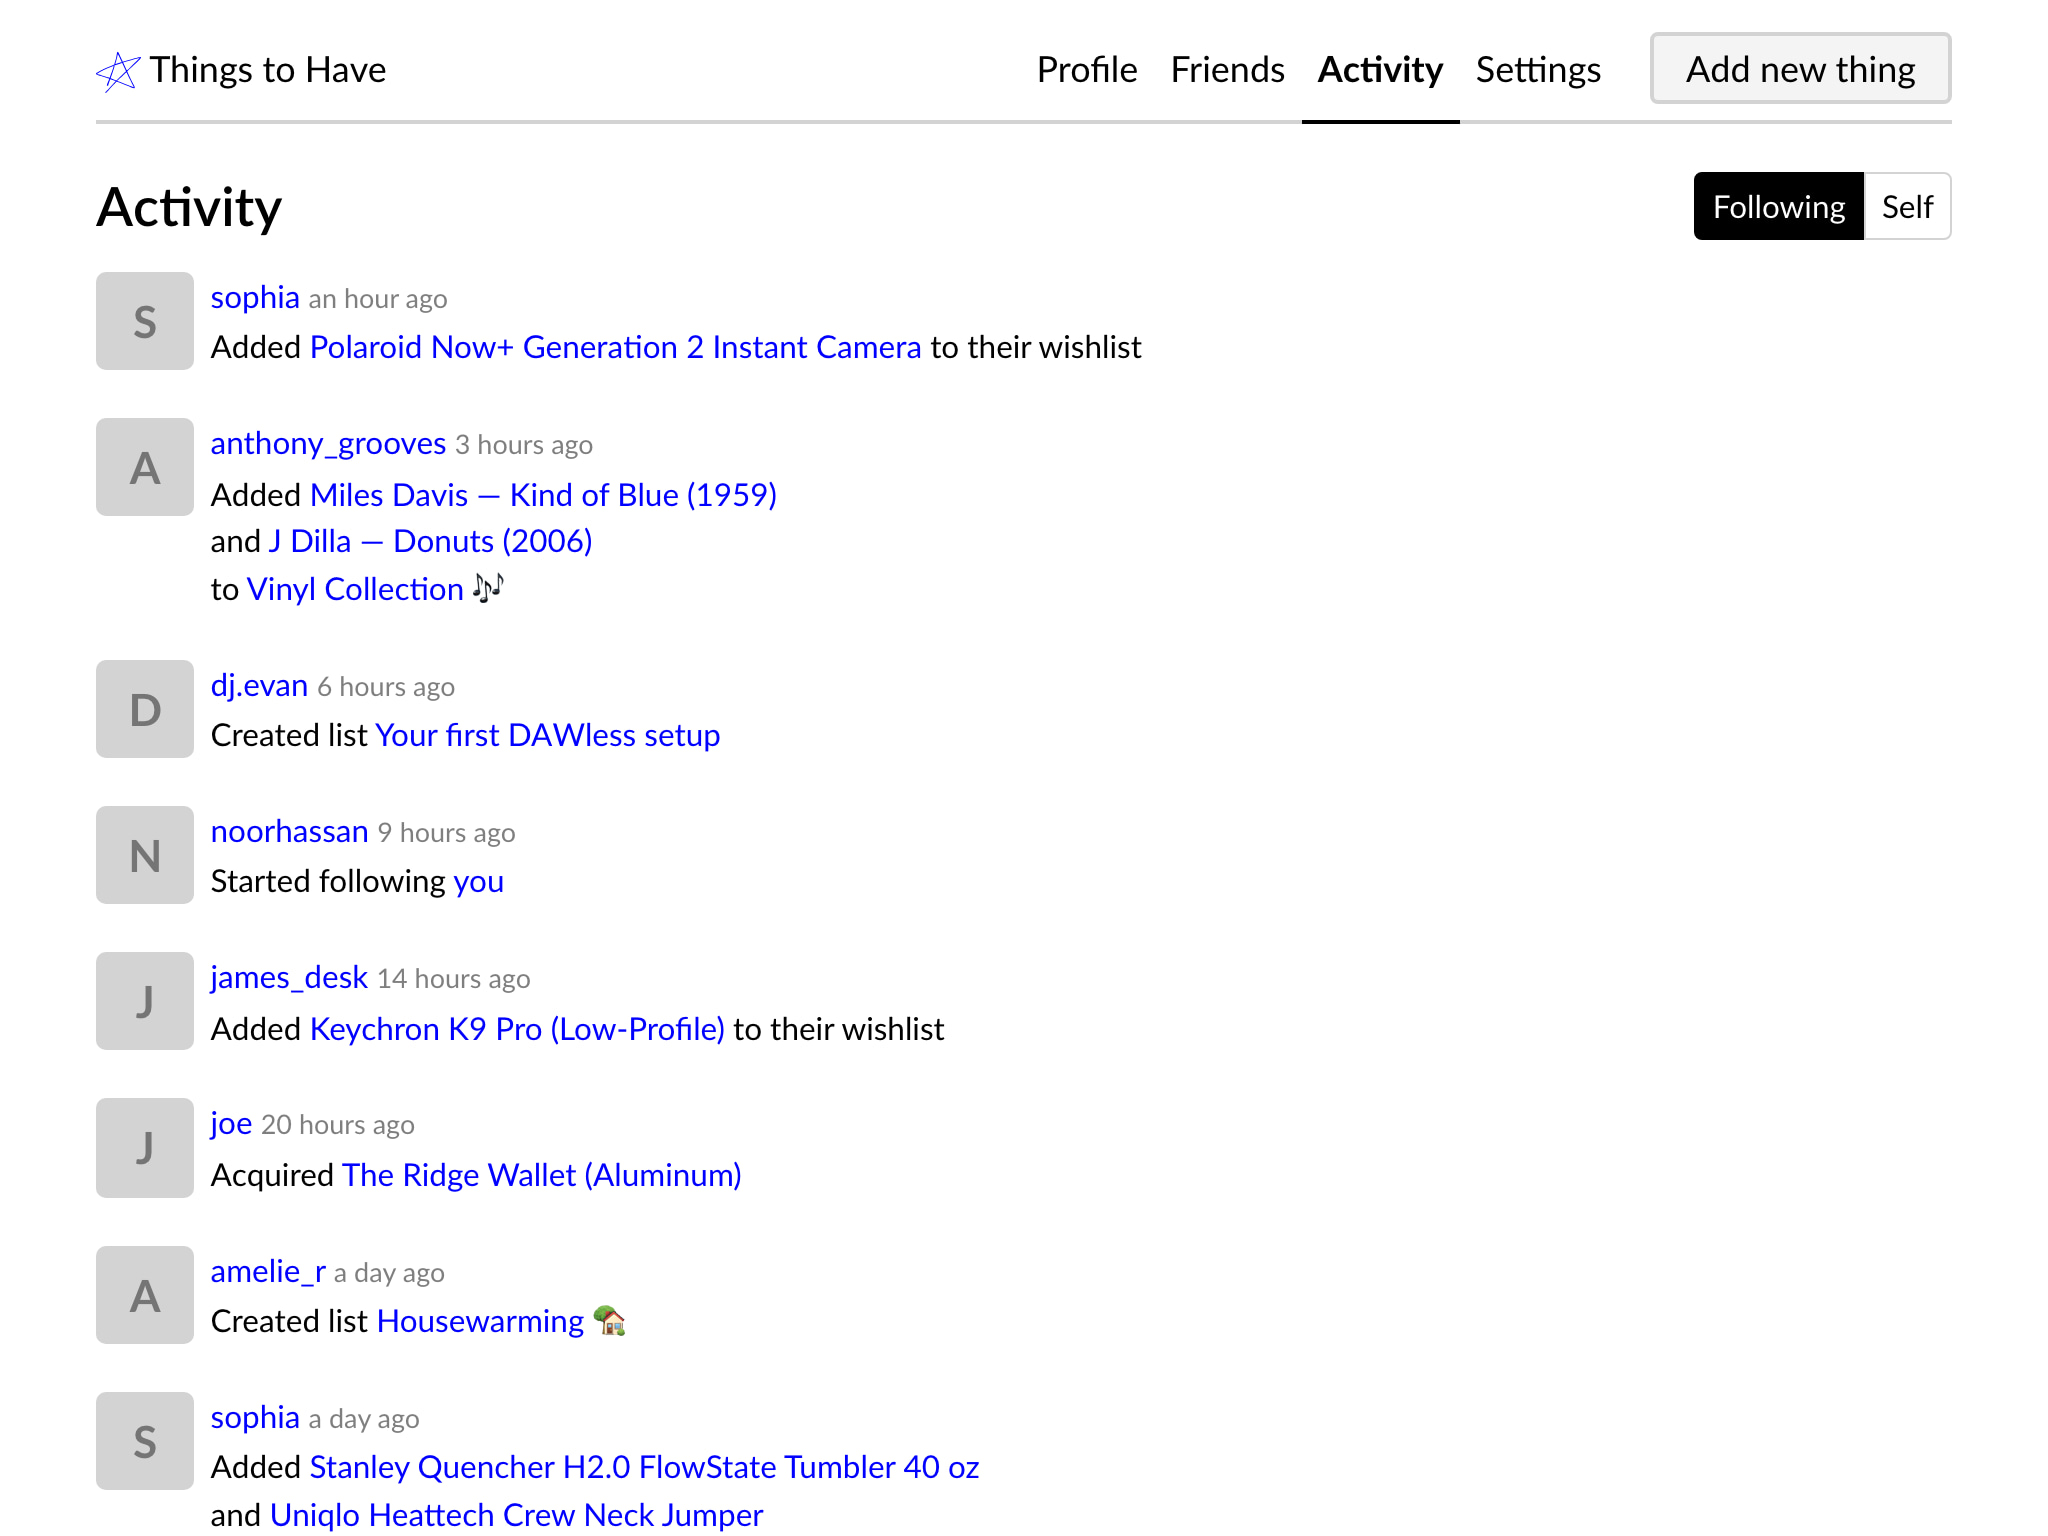The height and width of the screenshot is (1536, 2048).
Task: Open J Dilla — Donuts (2006)
Action: 431,541
